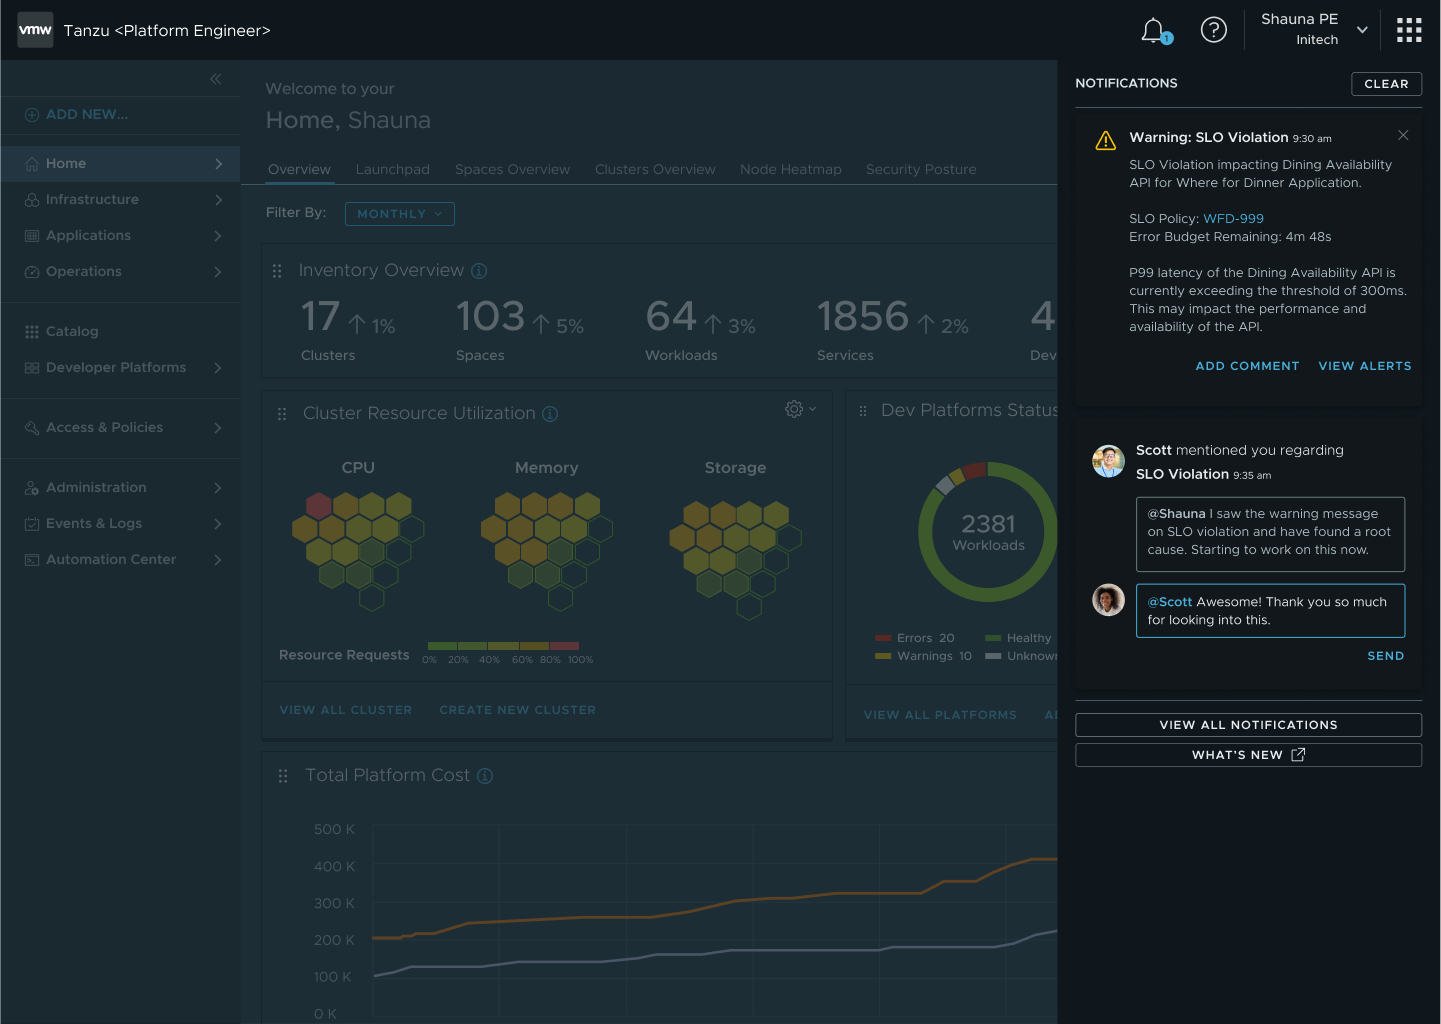Clear all notifications
This screenshot has width=1441, height=1024.
1385,84
